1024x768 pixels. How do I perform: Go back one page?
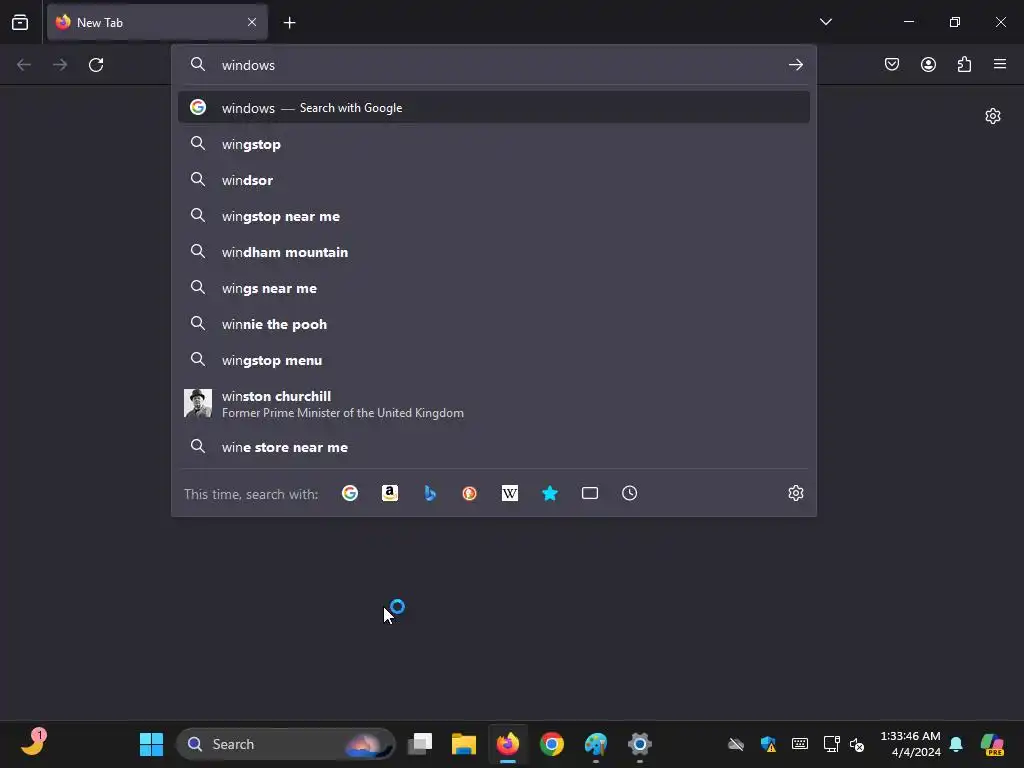point(24,65)
